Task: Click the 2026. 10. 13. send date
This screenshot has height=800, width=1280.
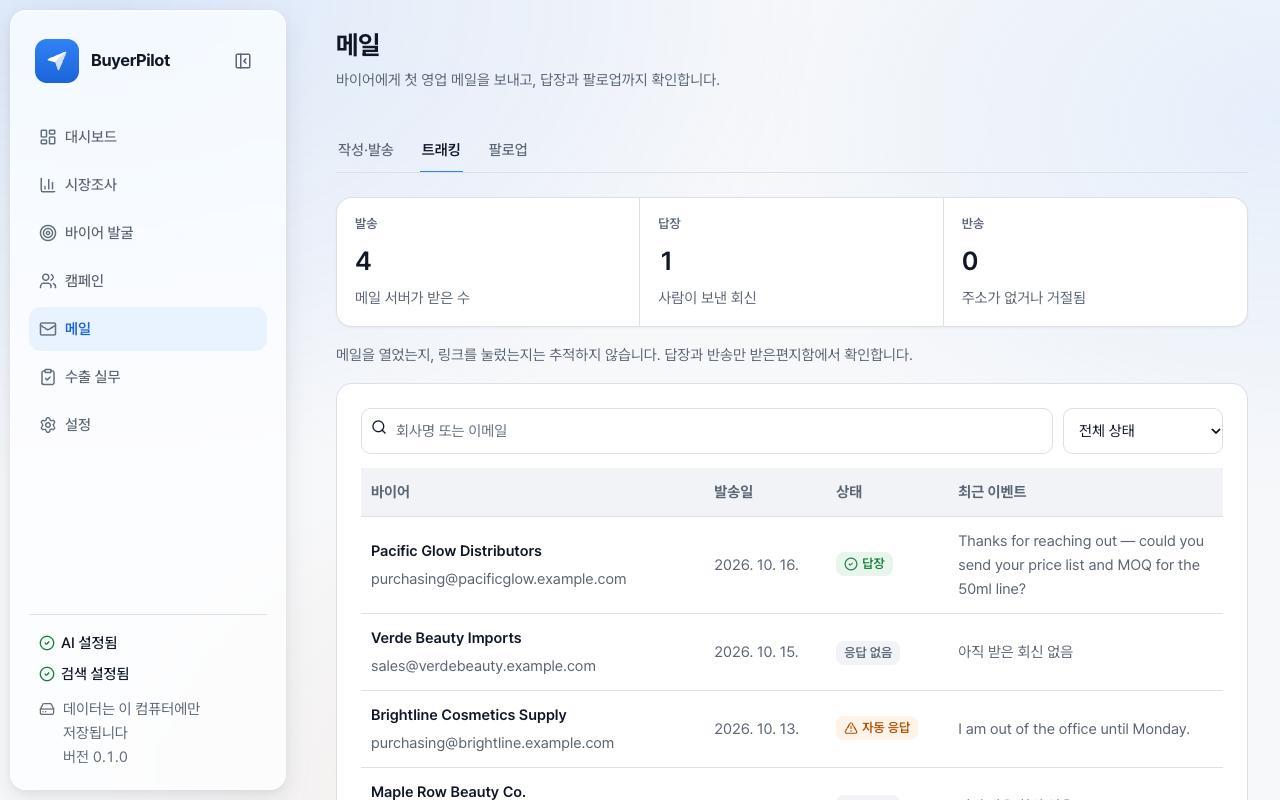Action: click(756, 729)
